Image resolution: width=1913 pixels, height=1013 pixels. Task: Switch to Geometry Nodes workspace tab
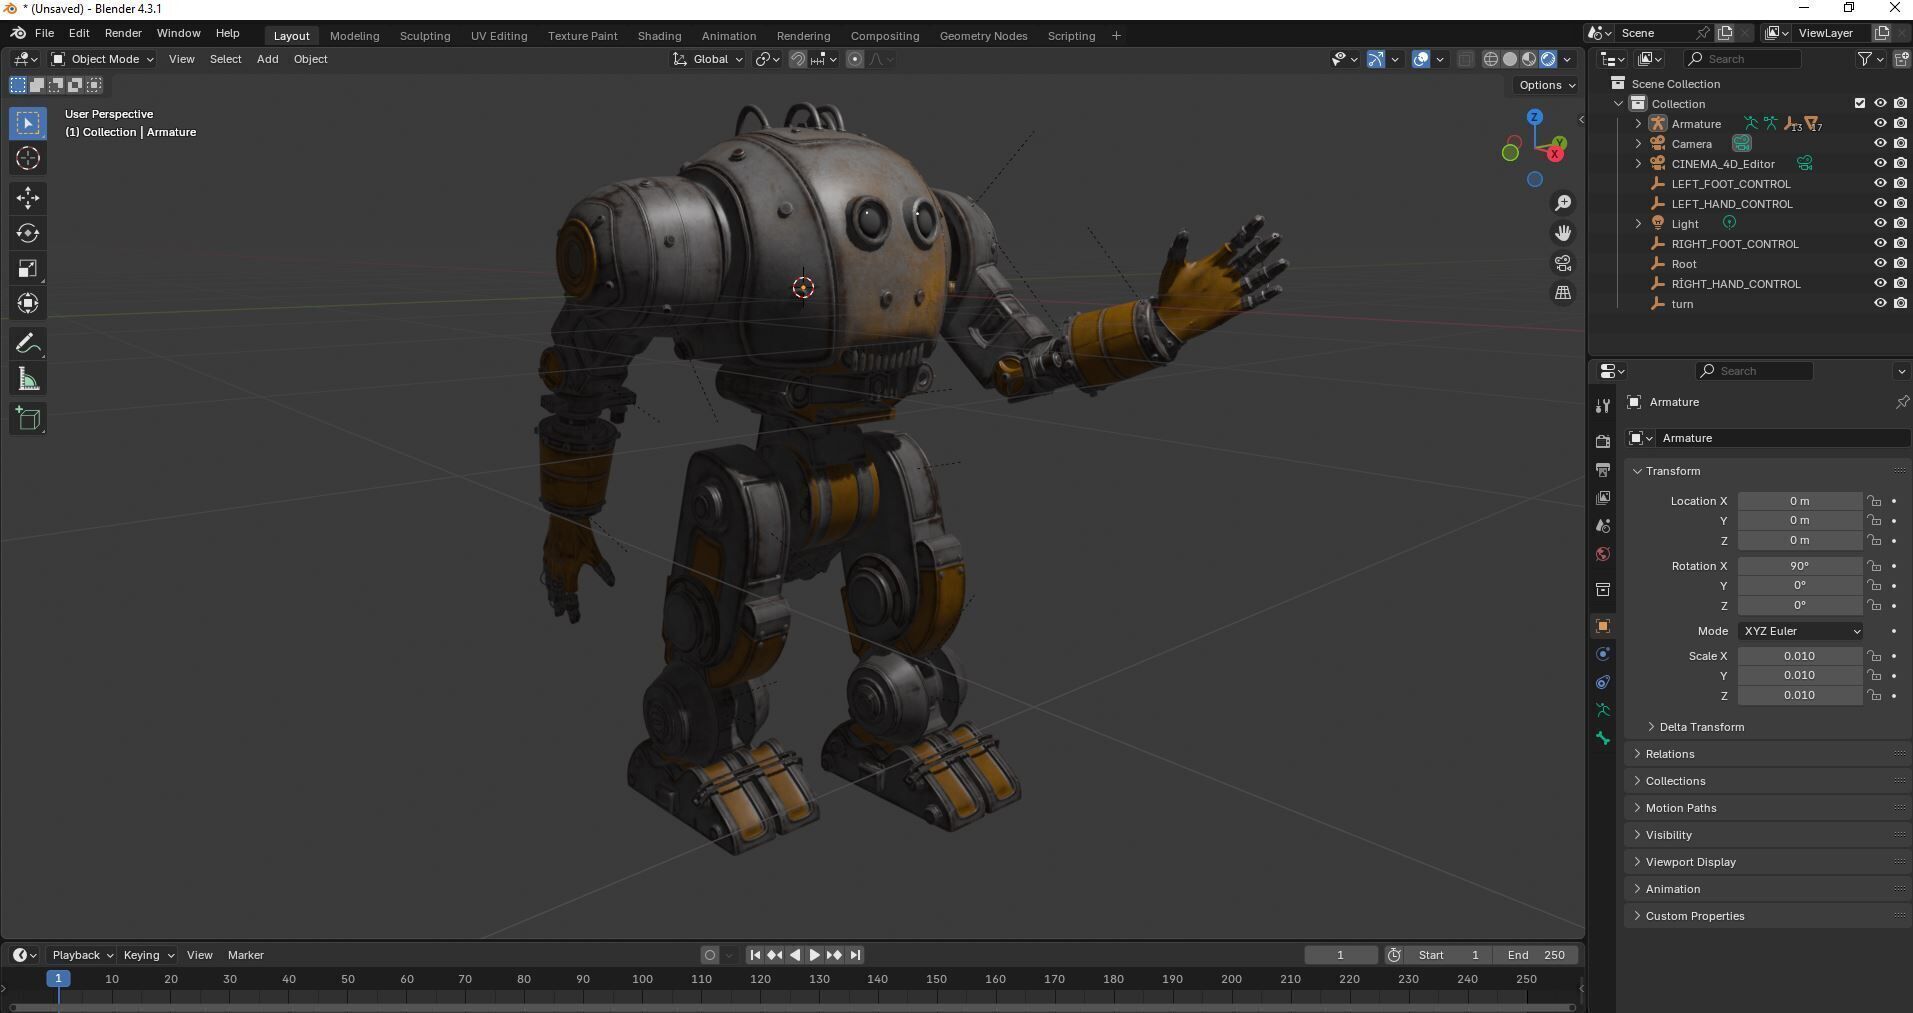click(x=983, y=36)
